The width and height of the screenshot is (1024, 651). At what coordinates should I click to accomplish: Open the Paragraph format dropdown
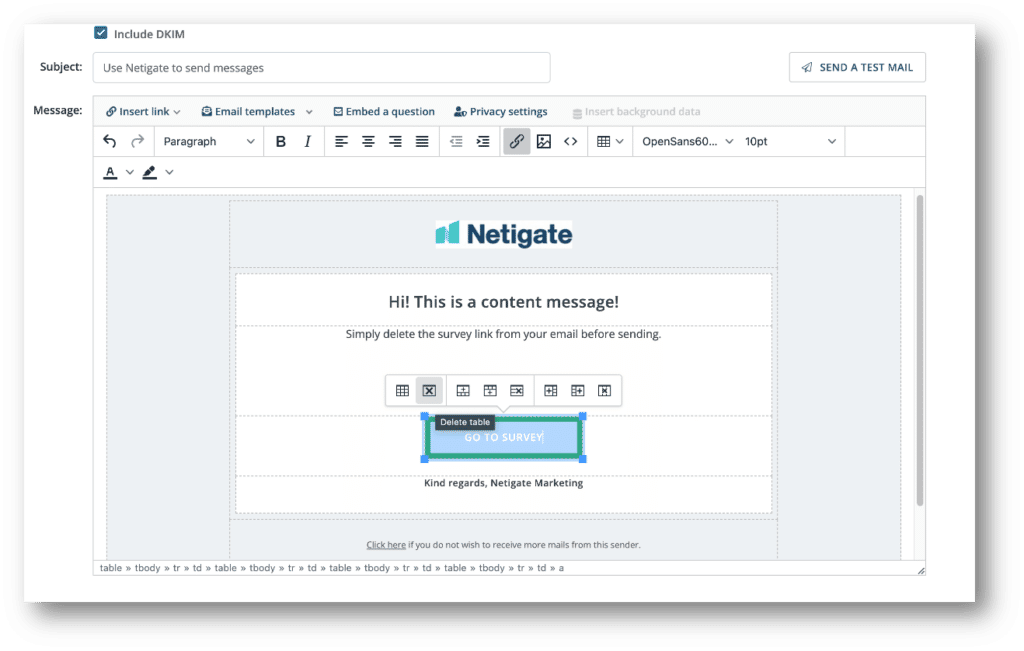pyautogui.click(x=208, y=142)
